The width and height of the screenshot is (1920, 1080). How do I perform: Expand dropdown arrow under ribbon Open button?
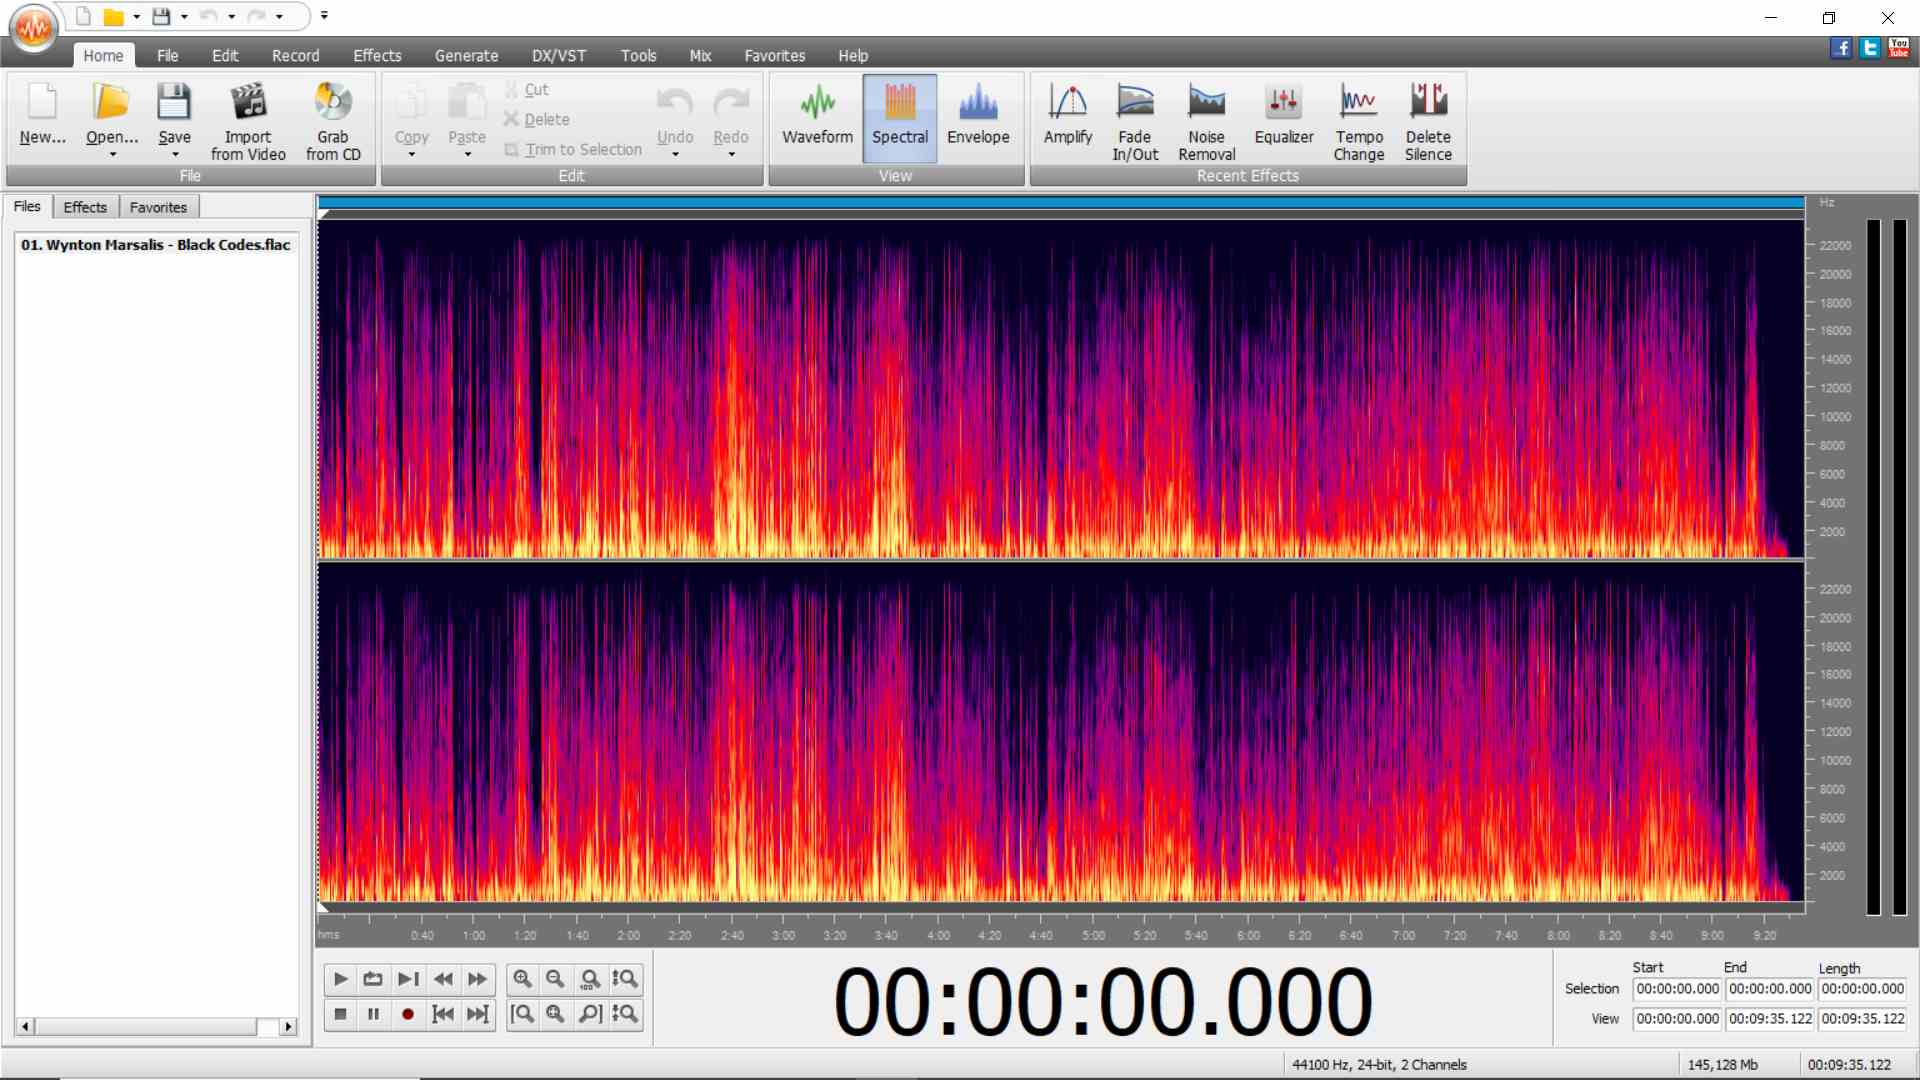[112, 155]
